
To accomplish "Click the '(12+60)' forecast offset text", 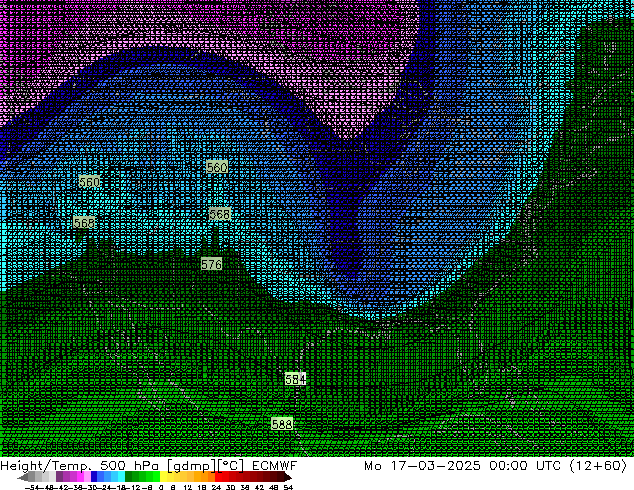I will coord(598,466).
